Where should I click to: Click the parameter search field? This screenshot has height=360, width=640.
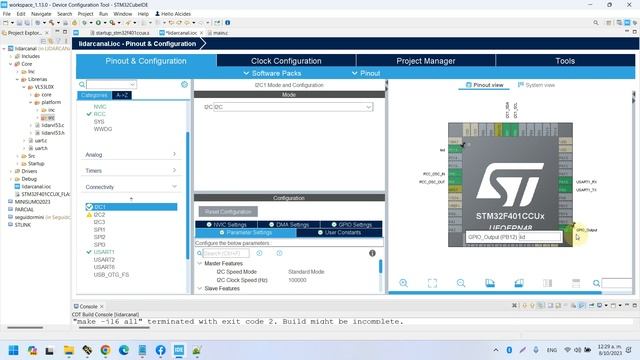coord(226,253)
